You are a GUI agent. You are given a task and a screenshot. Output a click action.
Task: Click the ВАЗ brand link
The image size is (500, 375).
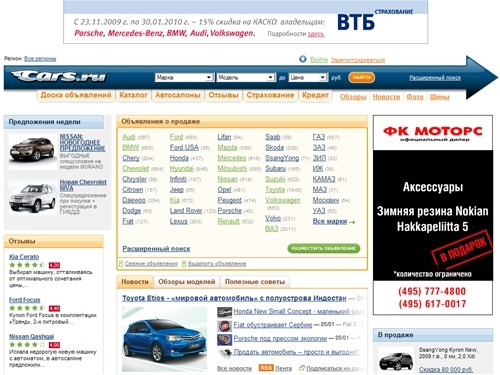pos(271,229)
